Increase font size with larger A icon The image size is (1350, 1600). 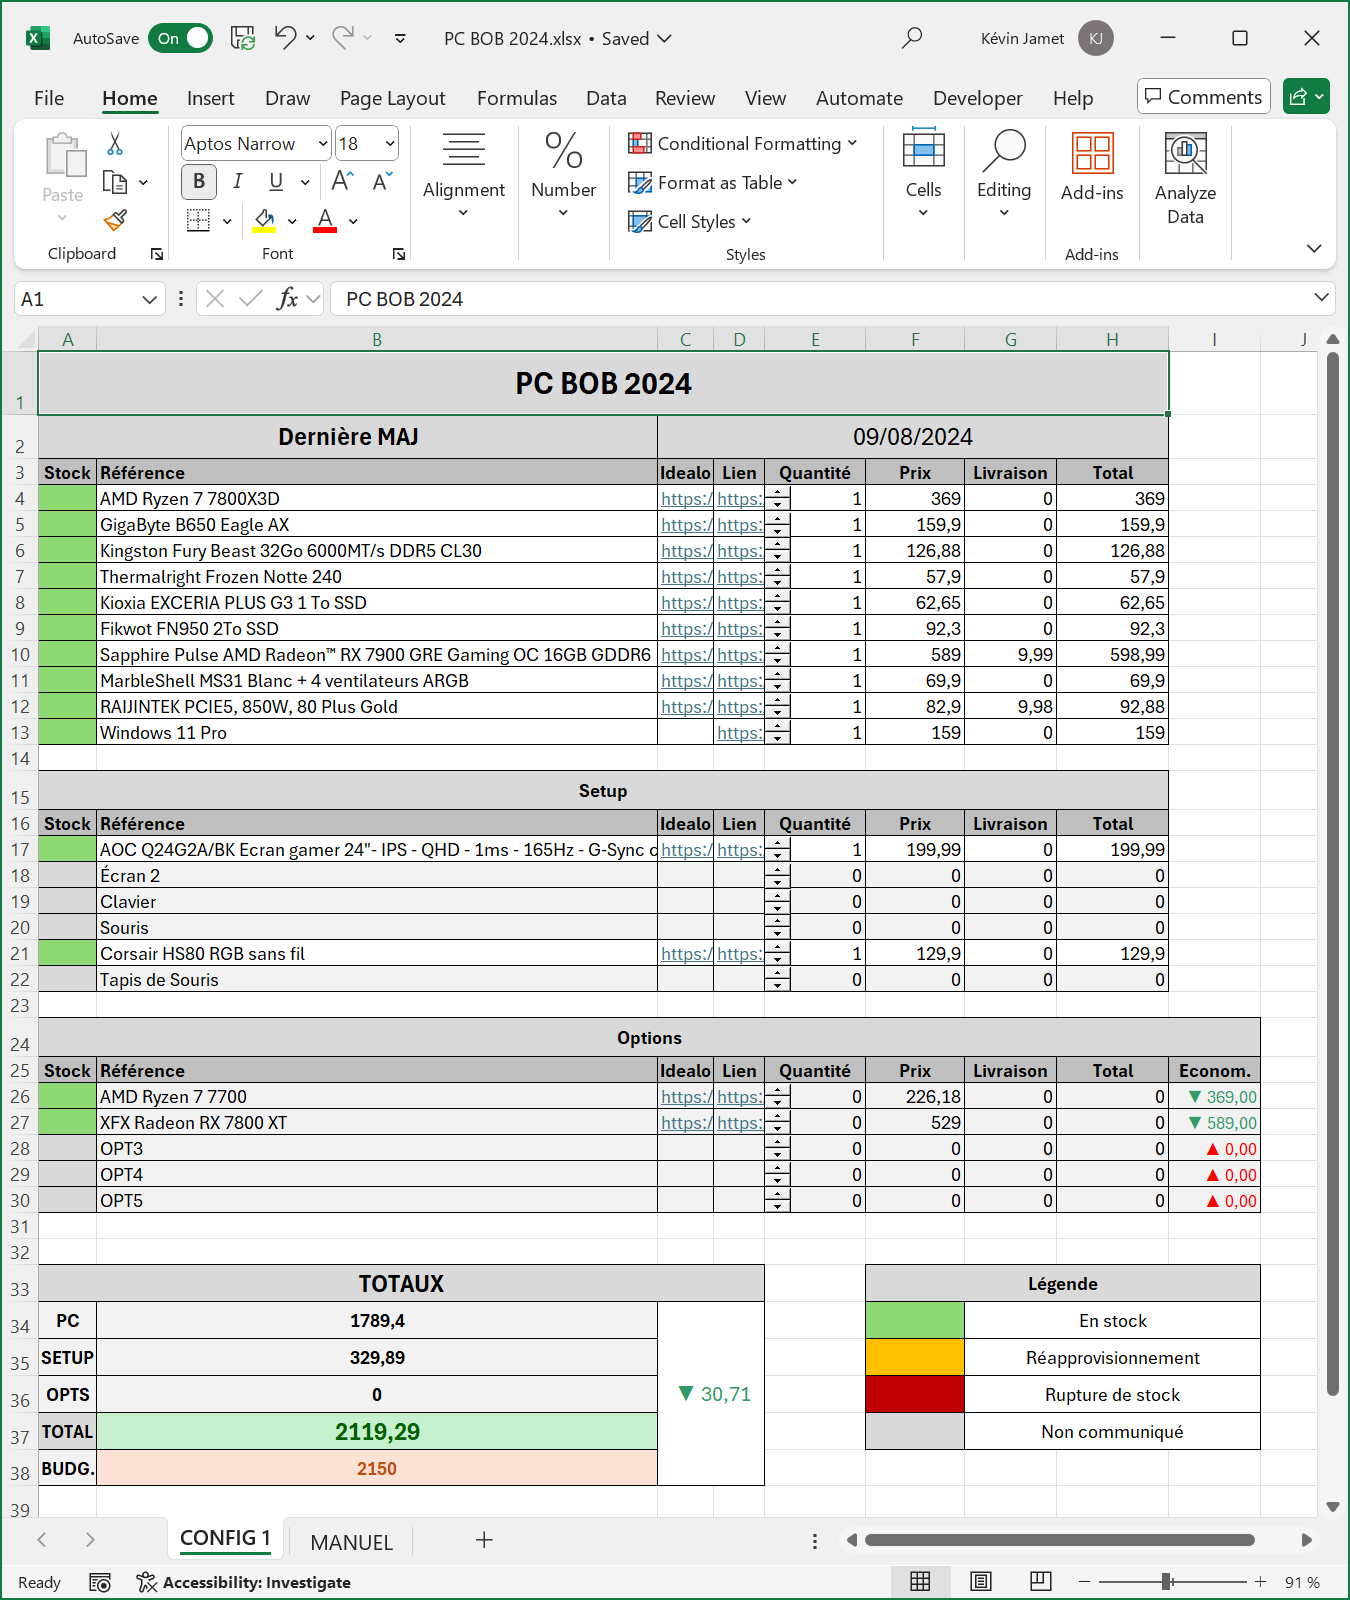click(342, 181)
